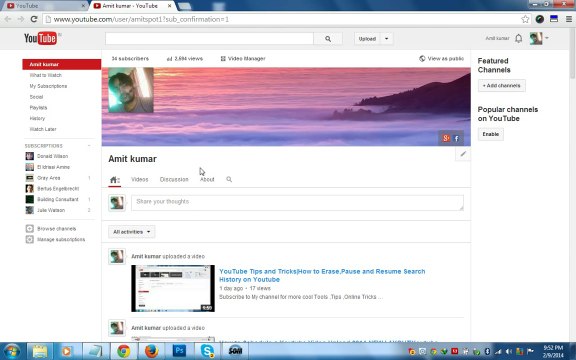Image resolution: width=576 pixels, height=360 pixels.
Task: Bookmark page with star icon
Action: coord(525,19)
